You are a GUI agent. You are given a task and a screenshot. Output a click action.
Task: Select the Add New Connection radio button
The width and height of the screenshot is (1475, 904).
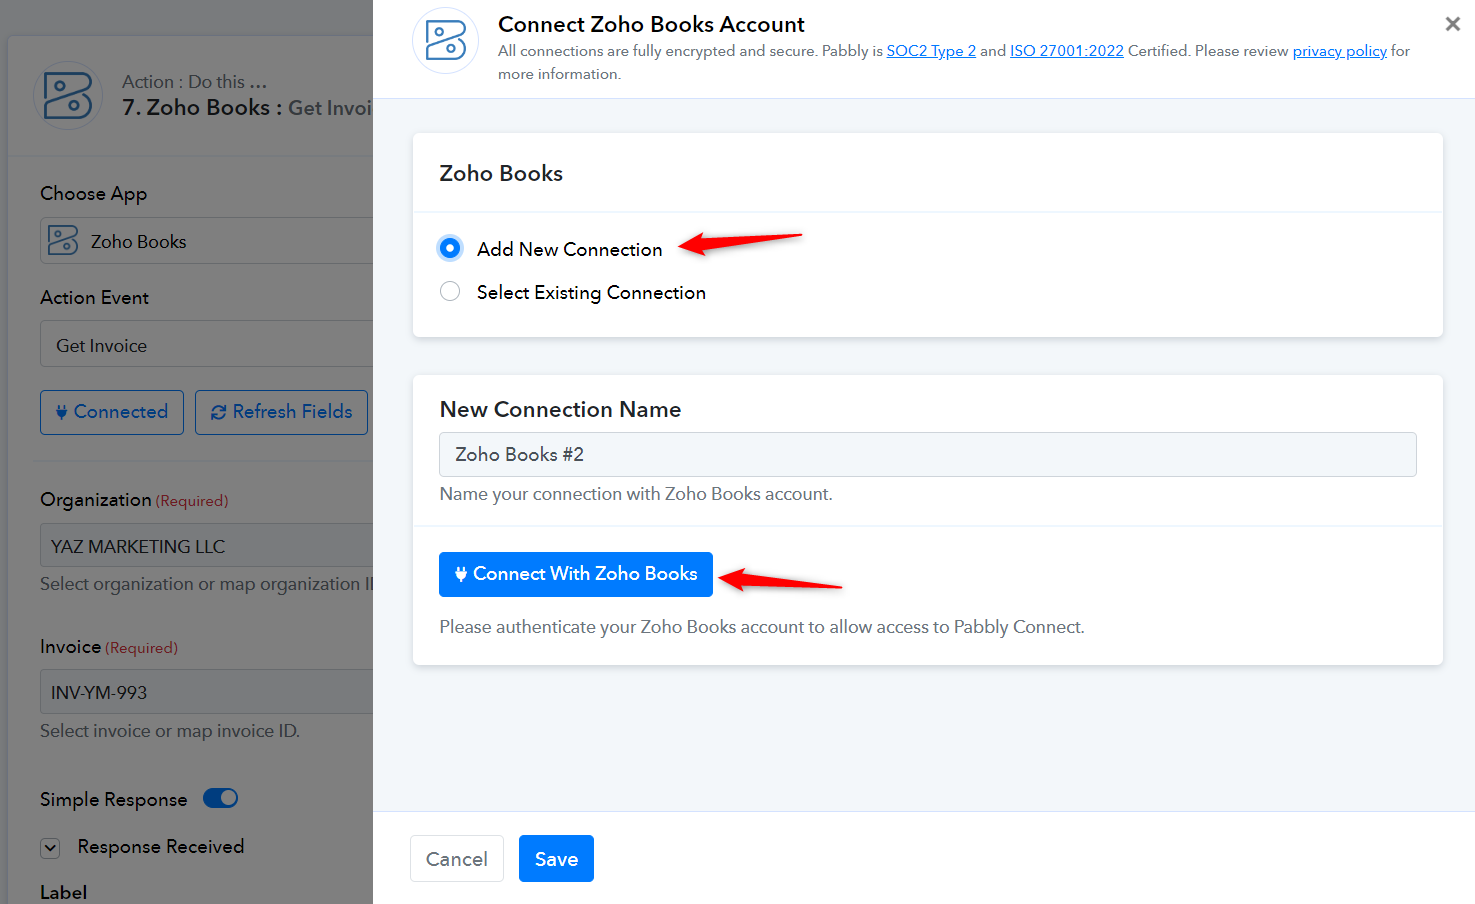(450, 248)
